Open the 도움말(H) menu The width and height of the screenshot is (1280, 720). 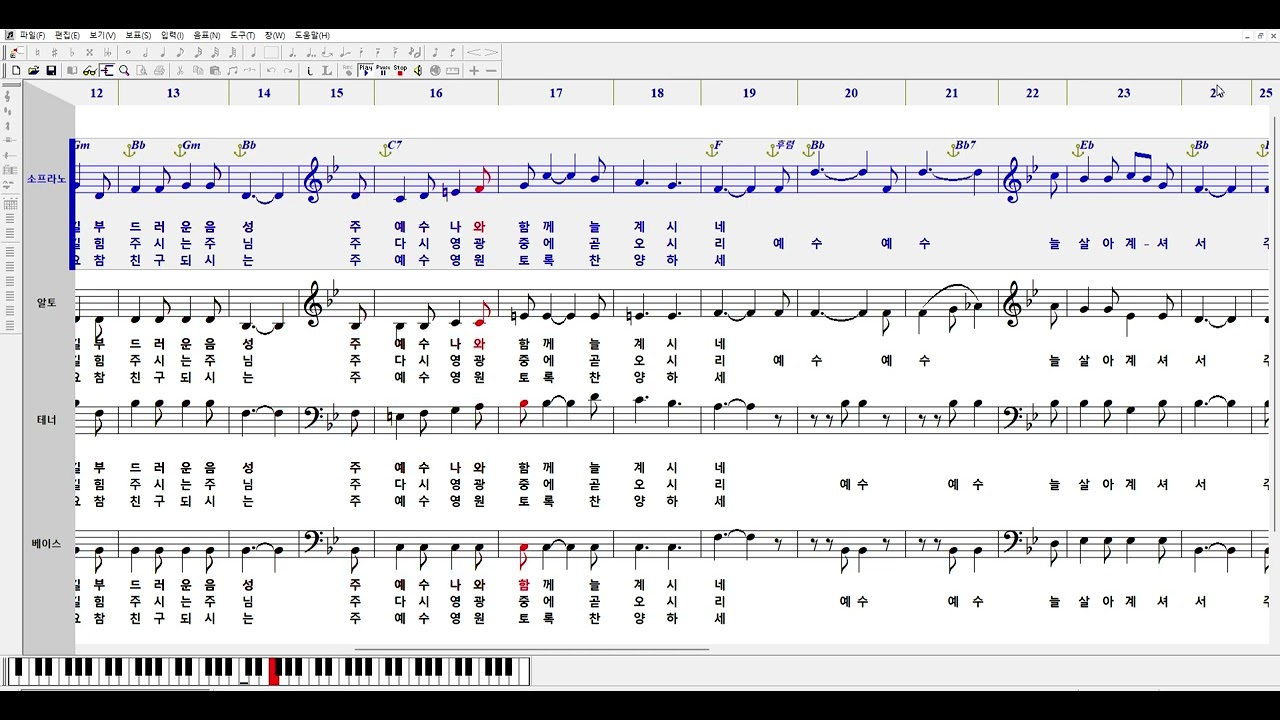click(312, 35)
